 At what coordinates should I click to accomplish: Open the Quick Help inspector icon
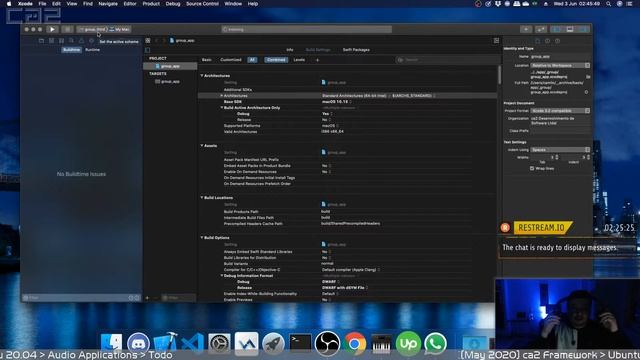[x=558, y=41]
